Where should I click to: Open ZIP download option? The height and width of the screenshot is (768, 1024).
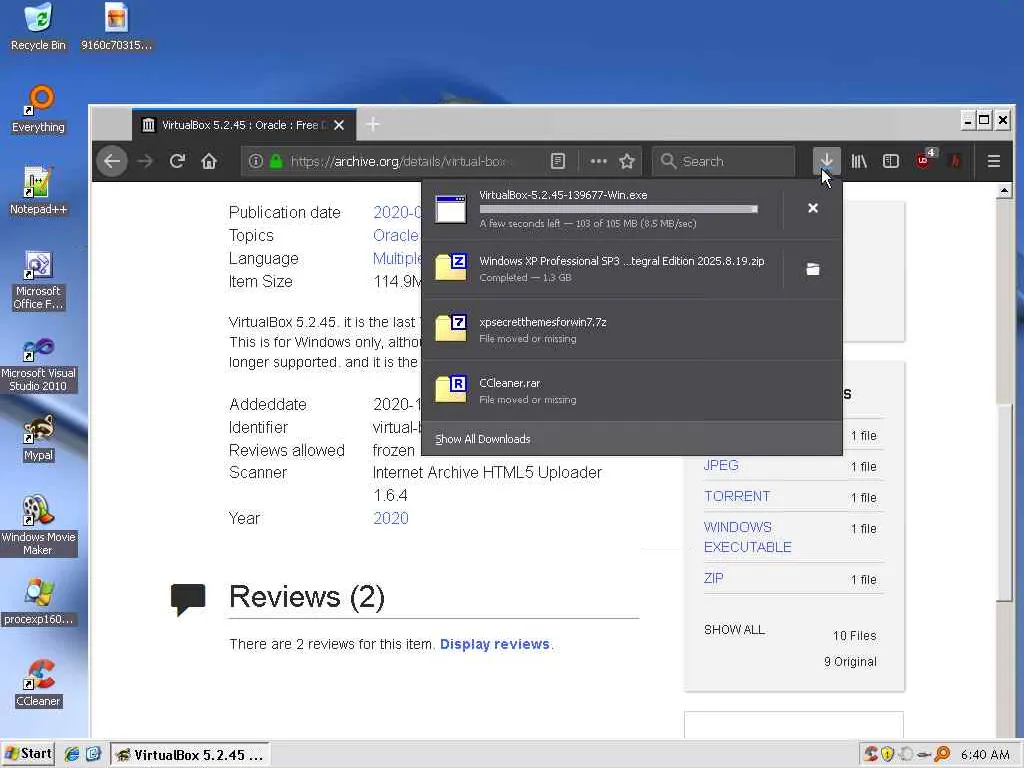click(713, 578)
